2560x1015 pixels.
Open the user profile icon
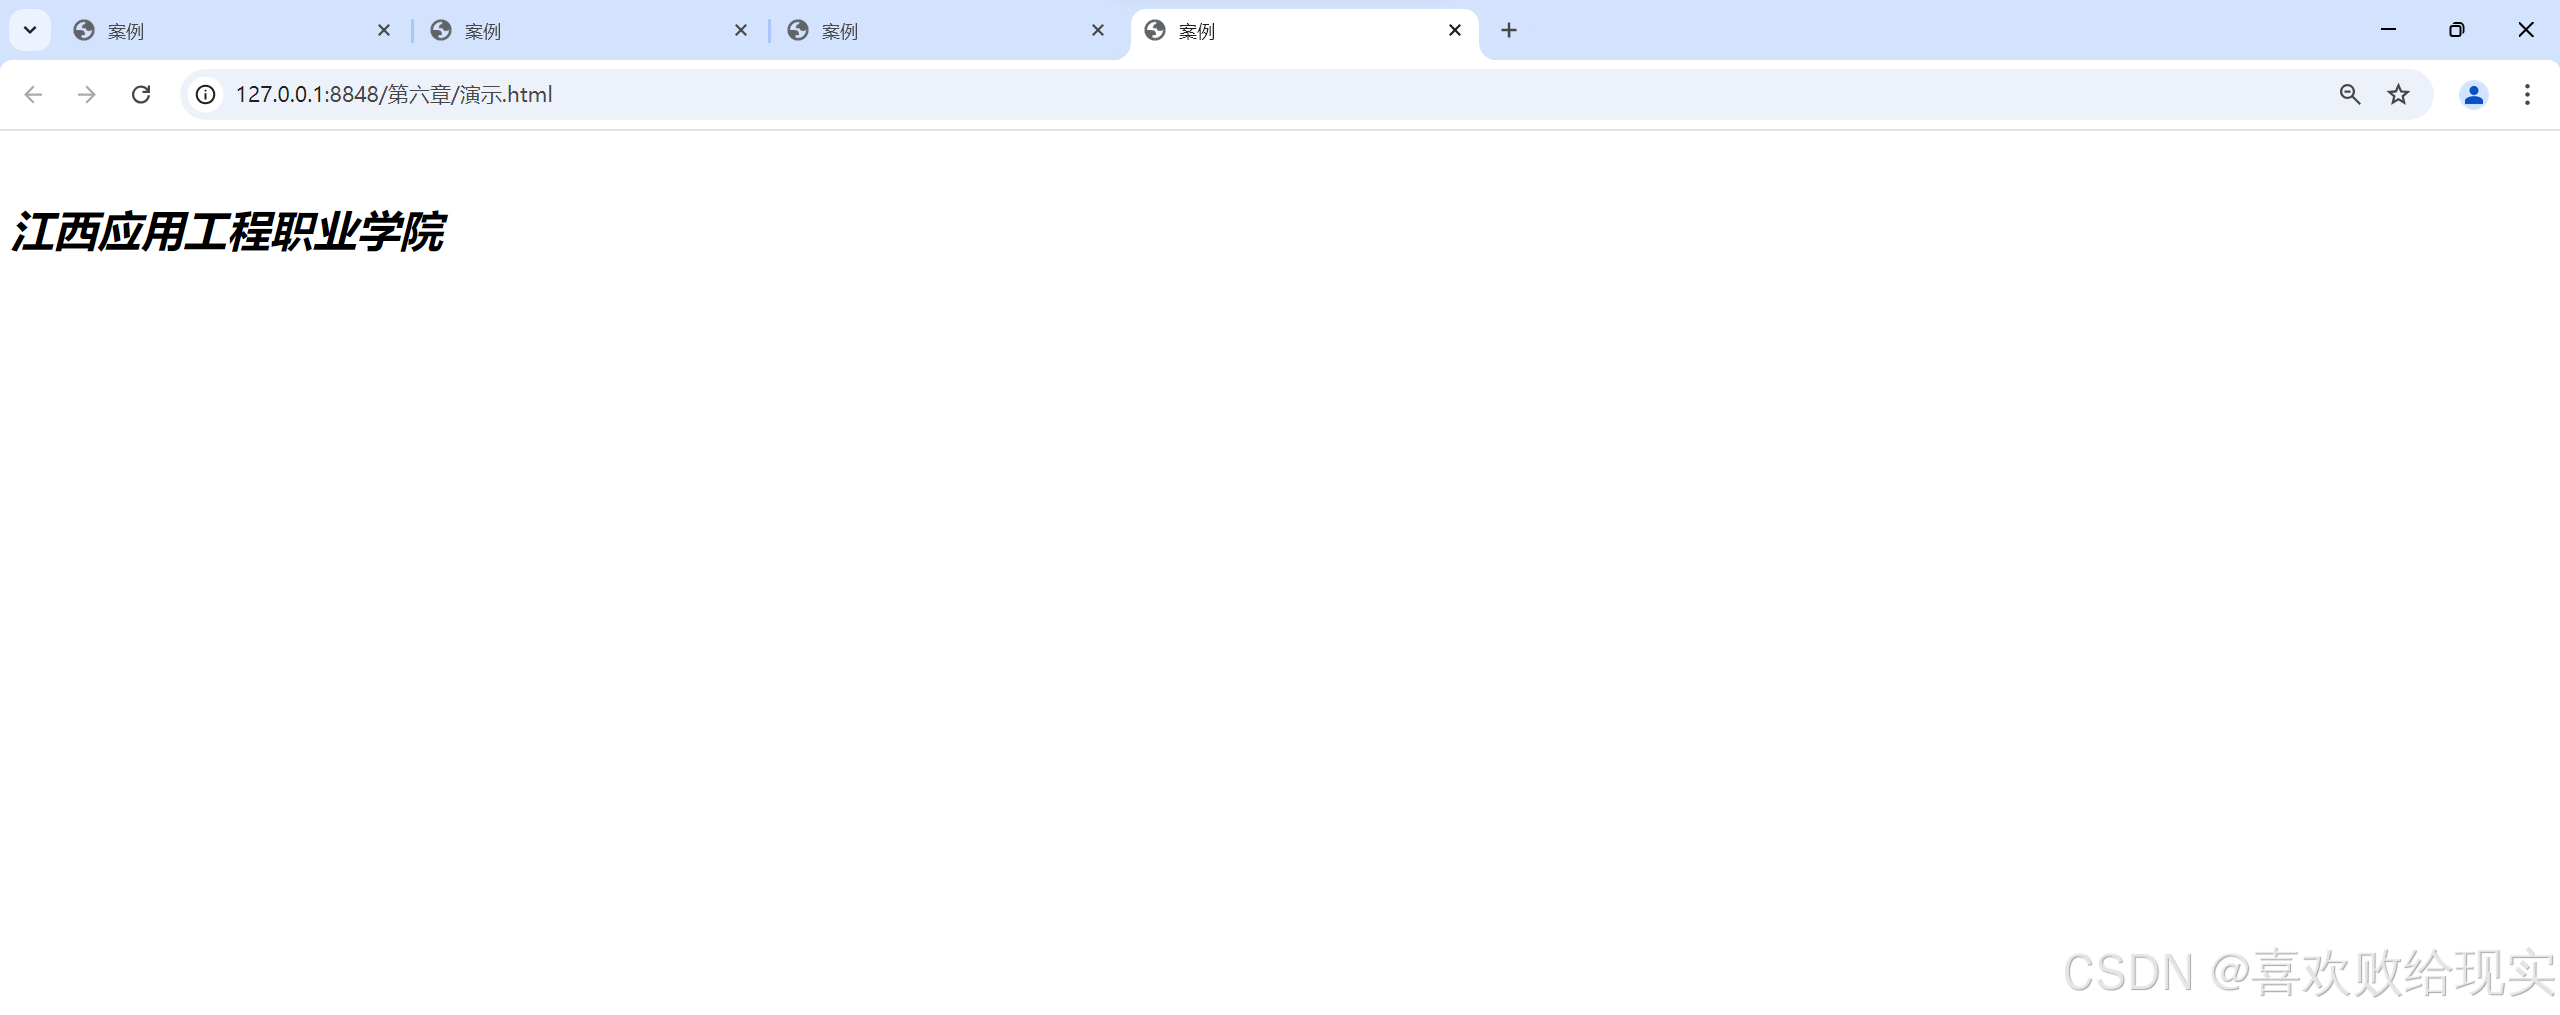[x=2474, y=94]
